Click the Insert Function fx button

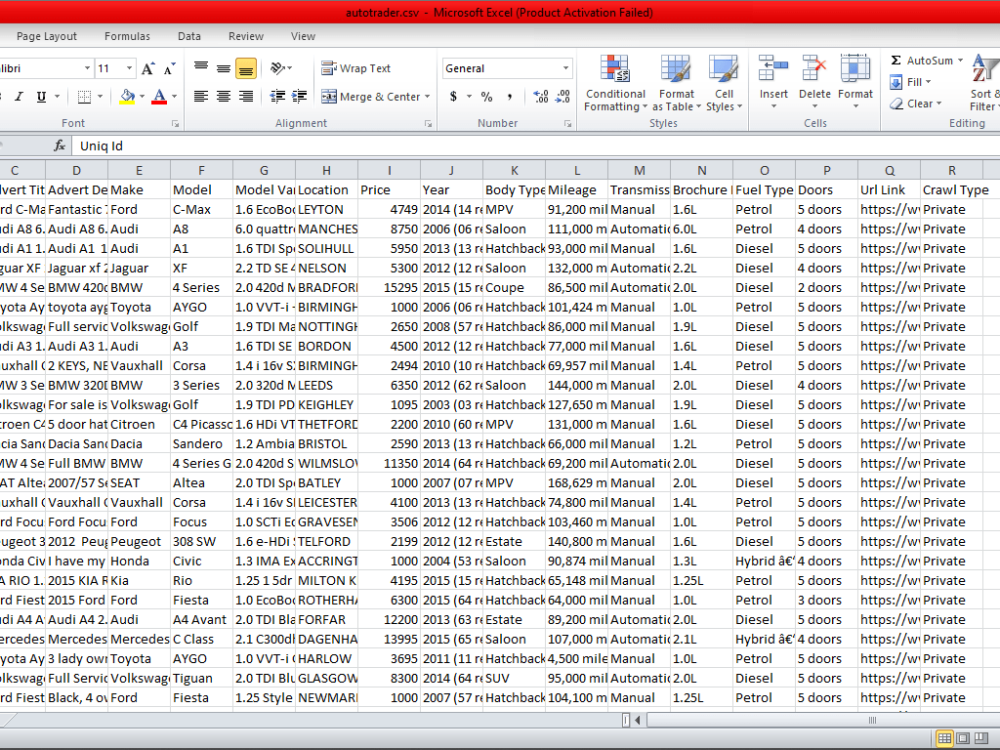coord(59,146)
